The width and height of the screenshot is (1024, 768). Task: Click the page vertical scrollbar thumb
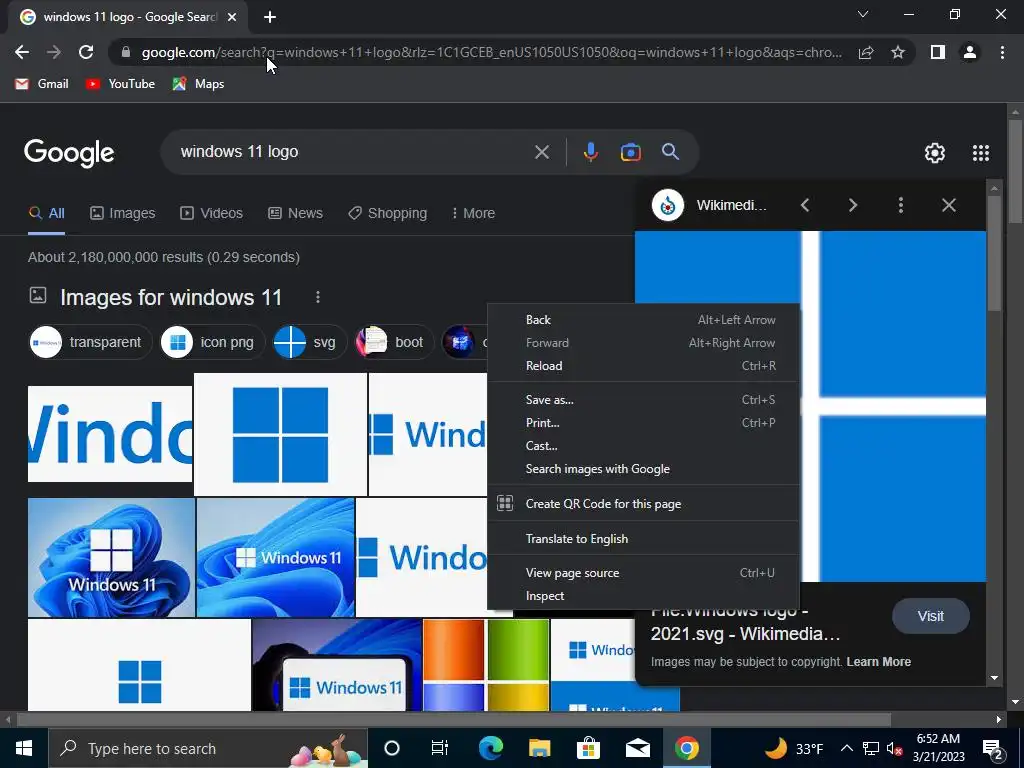point(1016,172)
